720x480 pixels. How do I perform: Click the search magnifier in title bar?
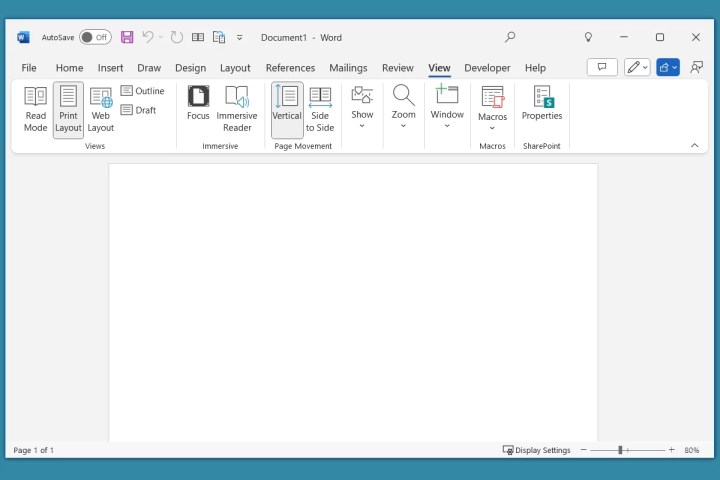click(x=510, y=37)
